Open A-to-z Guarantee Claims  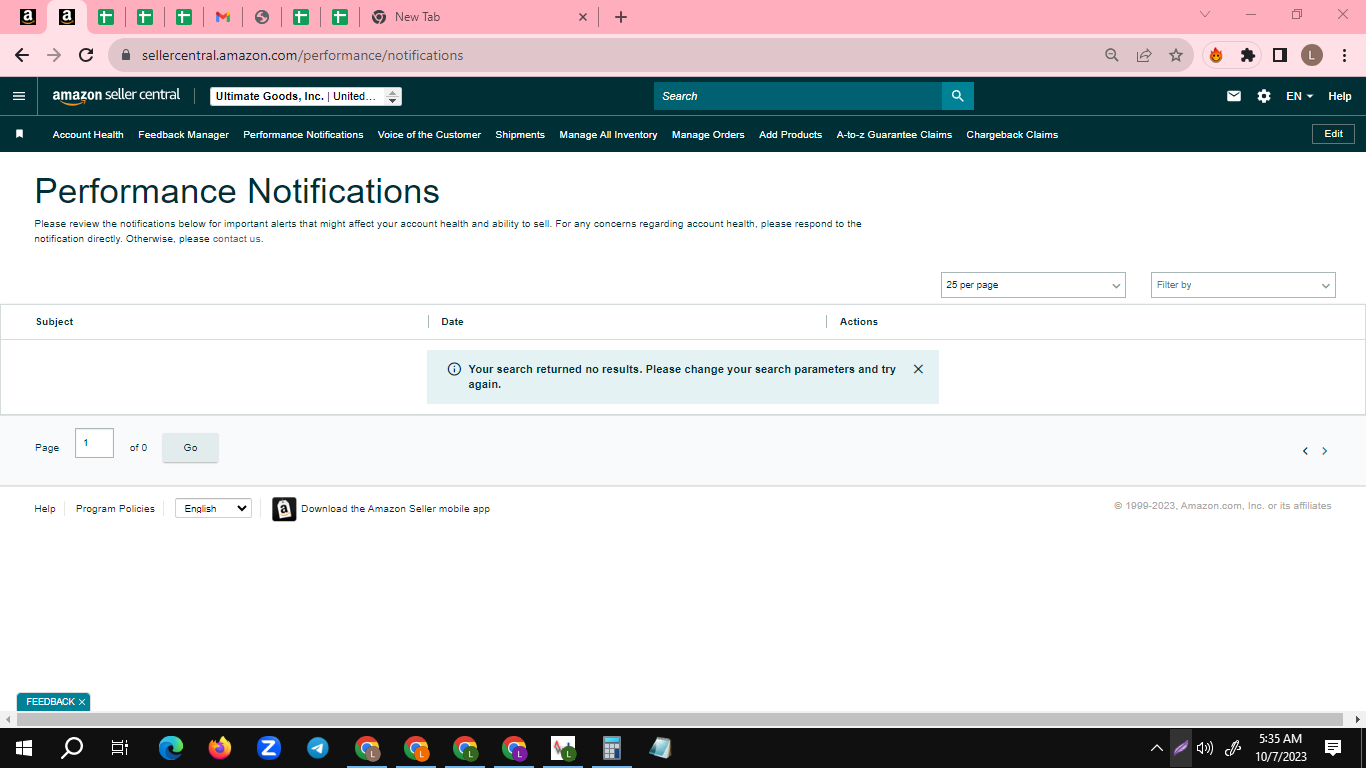point(894,134)
